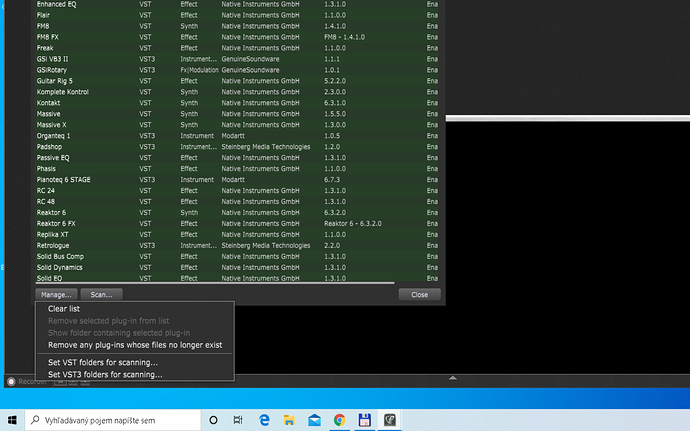
Task: Select the Kontakt plug-in row
Action: 238,103
